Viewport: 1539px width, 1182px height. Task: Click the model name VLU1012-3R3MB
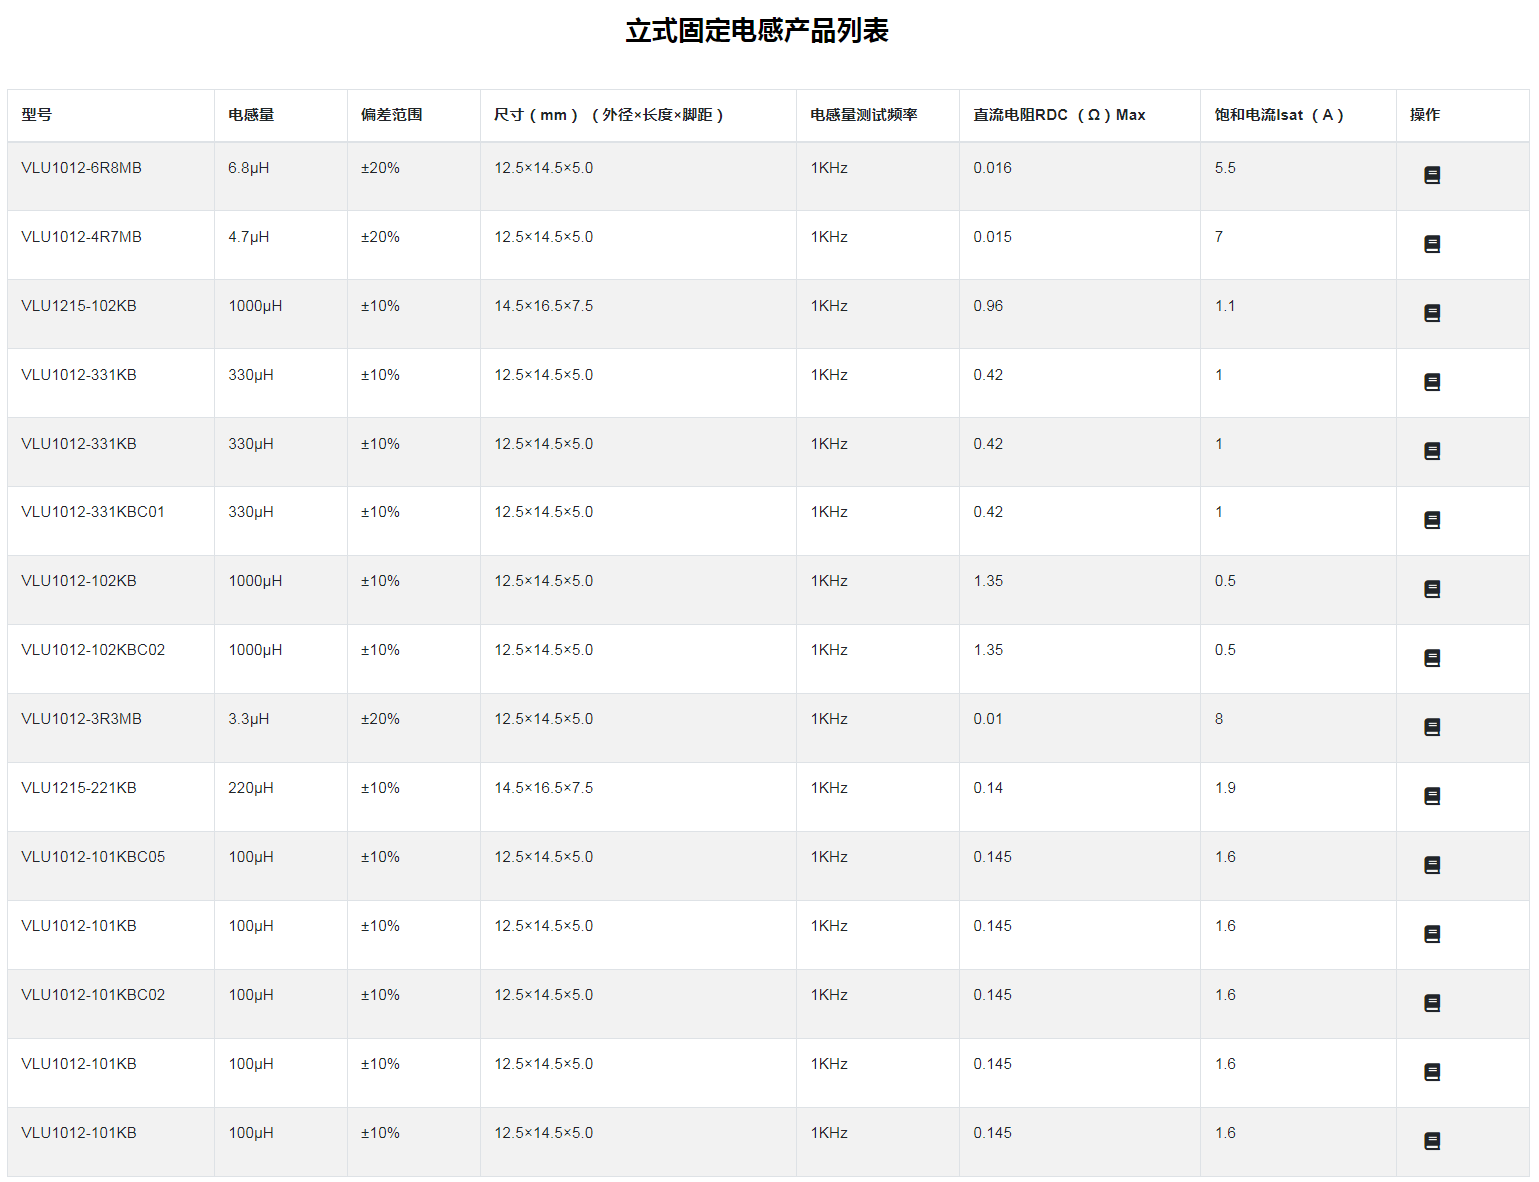click(x=81, y=719)
